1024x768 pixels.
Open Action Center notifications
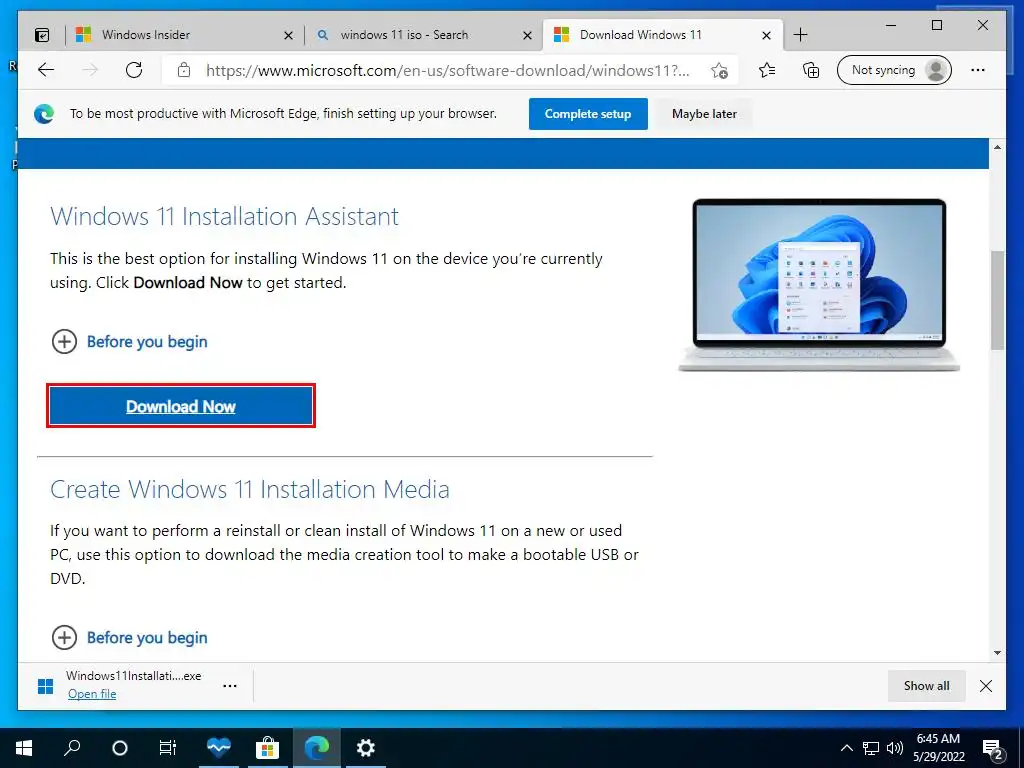click(x=993, y=748)
